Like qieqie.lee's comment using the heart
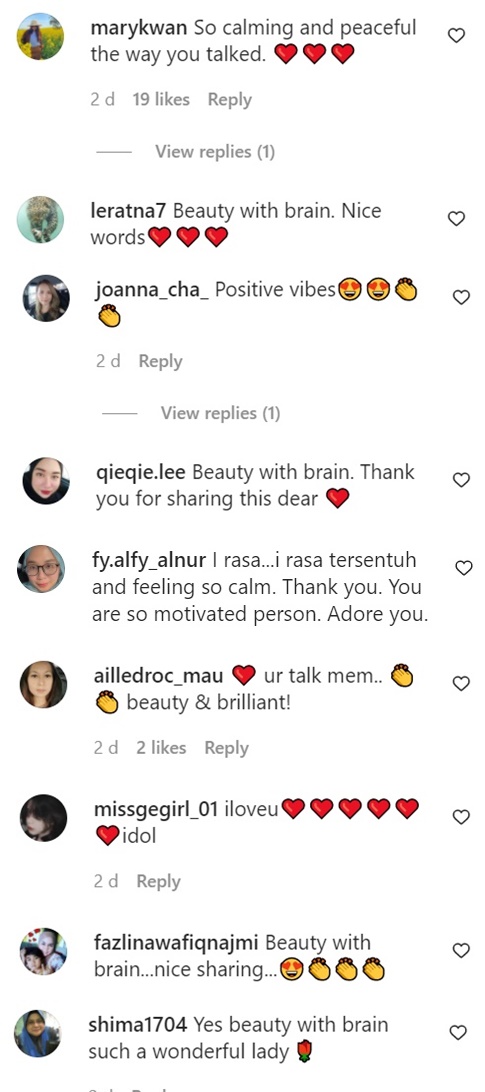 [x=461, y=480]
